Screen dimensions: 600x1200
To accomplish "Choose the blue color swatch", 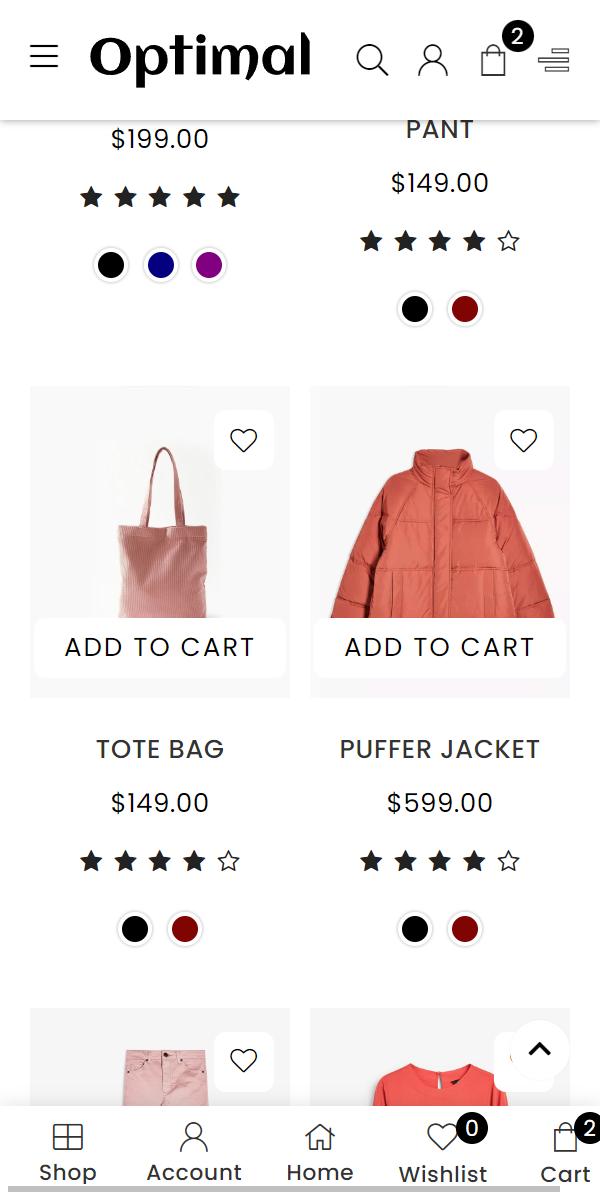I will point(161,265).
